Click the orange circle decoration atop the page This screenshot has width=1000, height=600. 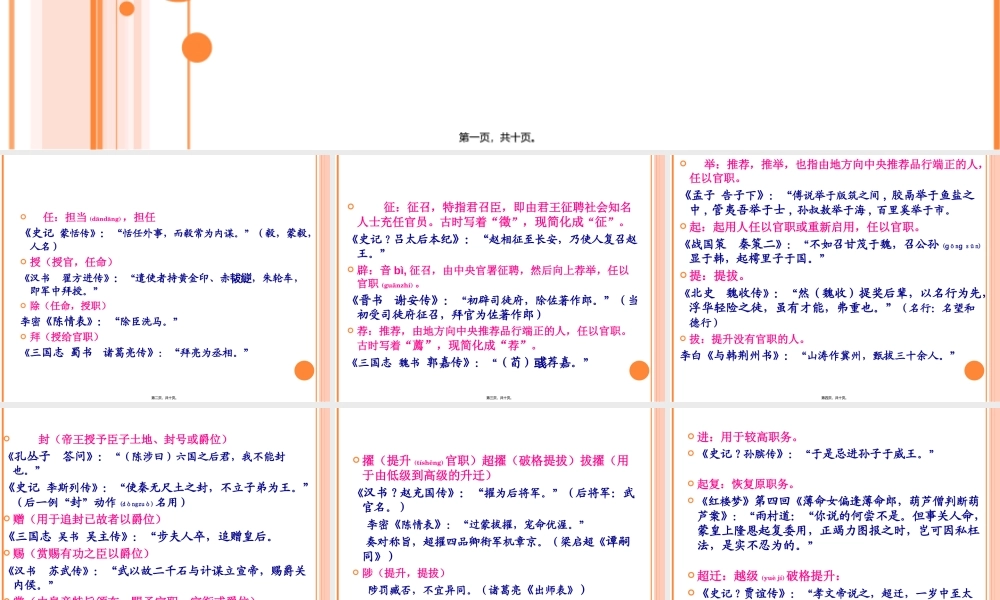[x=196, y=45]
